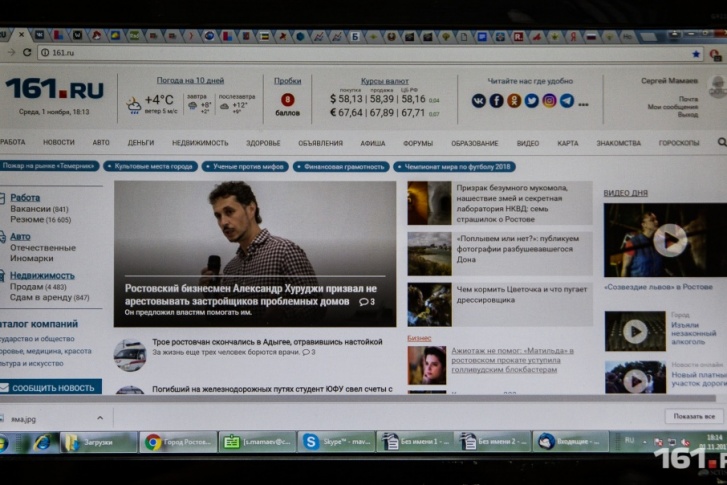
Task: Open the Работа sidebar link
Action: point(25,198)
